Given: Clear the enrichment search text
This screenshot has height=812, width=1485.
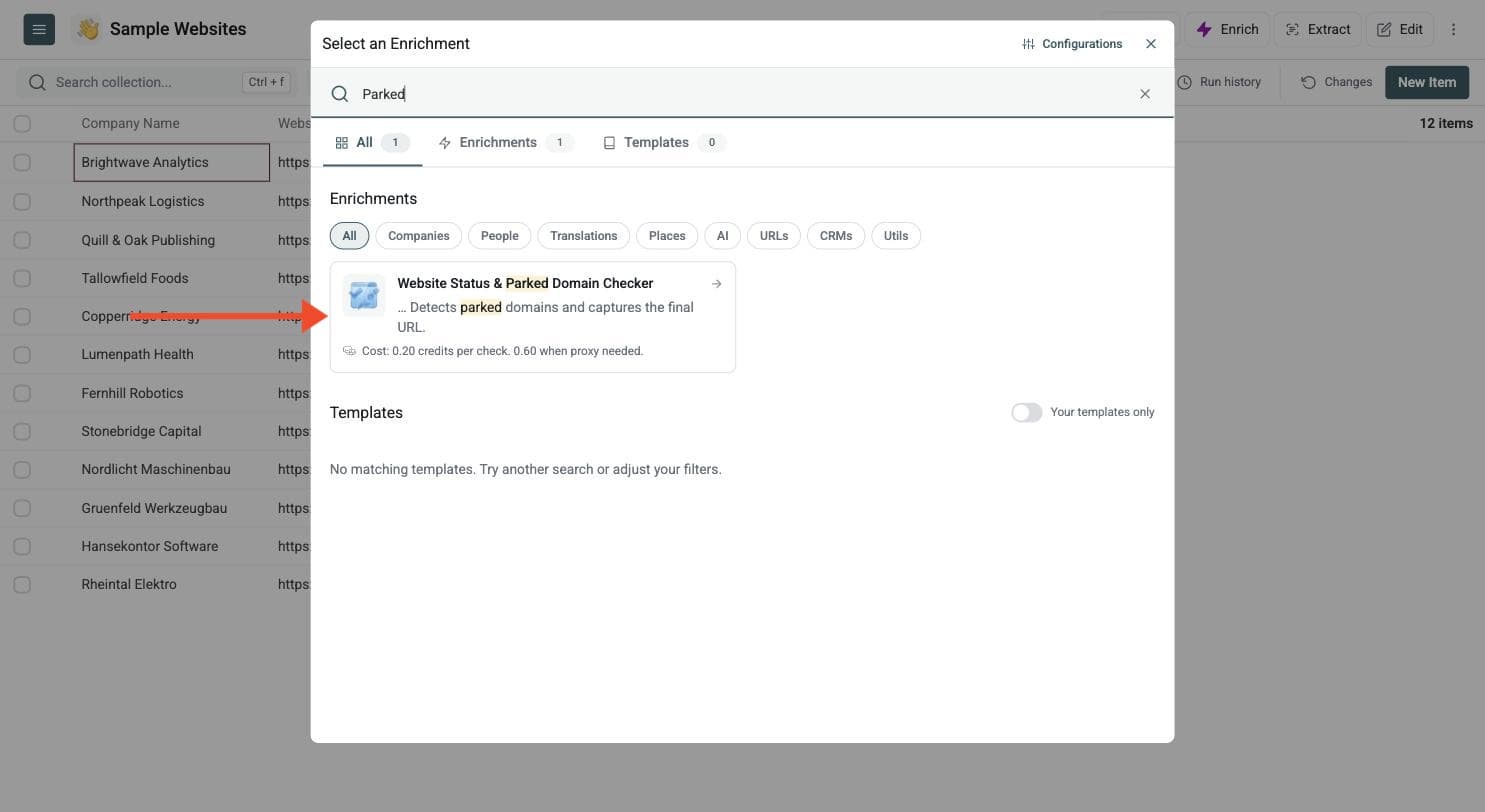Looking at the screenshot, I should point(1145,94).
